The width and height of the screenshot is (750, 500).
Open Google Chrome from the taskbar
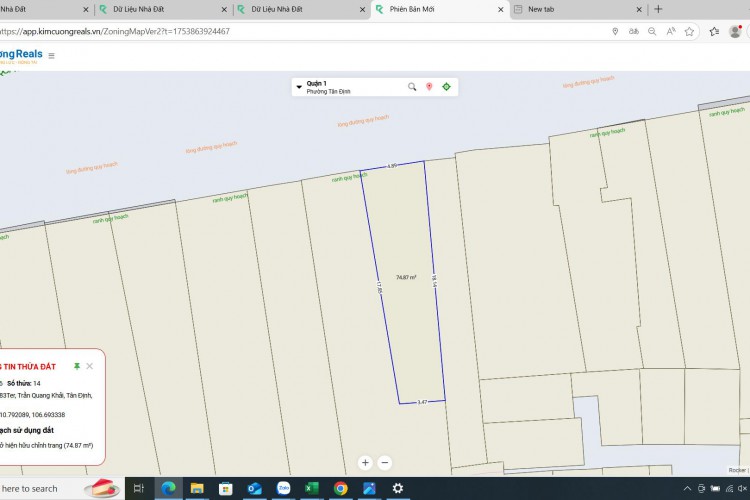click(341, 489)
